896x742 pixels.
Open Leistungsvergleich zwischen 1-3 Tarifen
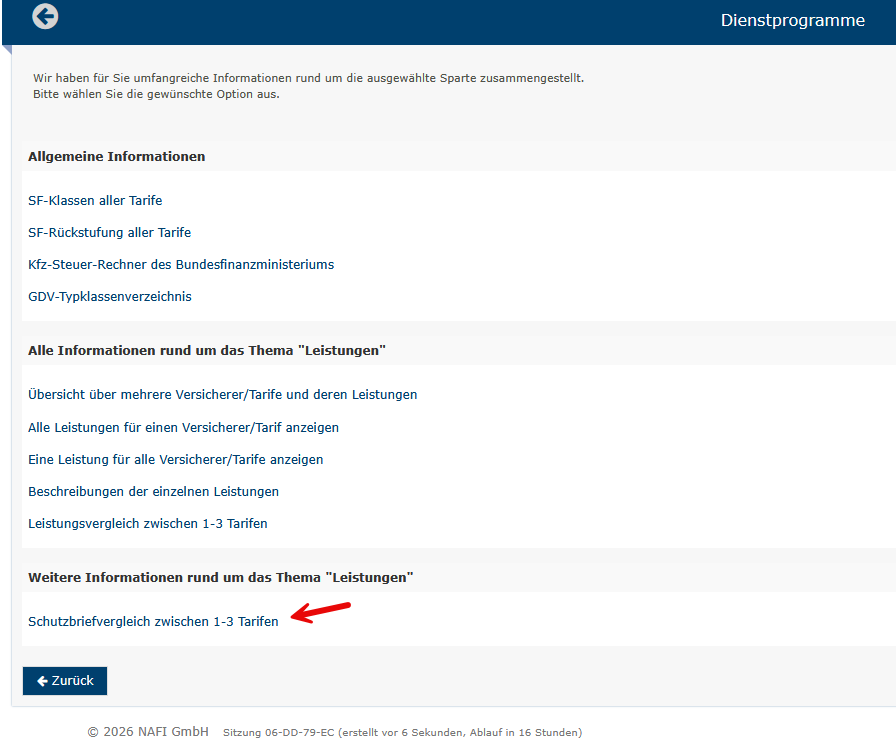(147, 524)
